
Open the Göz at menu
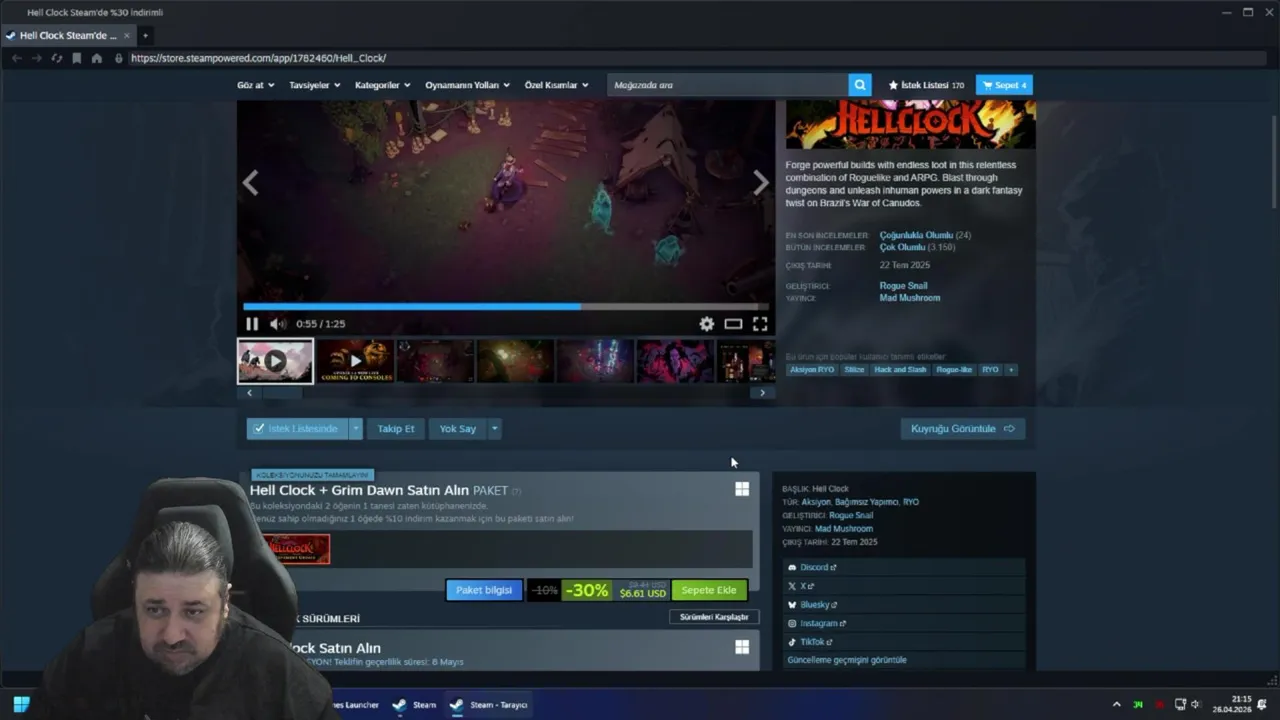point(254,85)
